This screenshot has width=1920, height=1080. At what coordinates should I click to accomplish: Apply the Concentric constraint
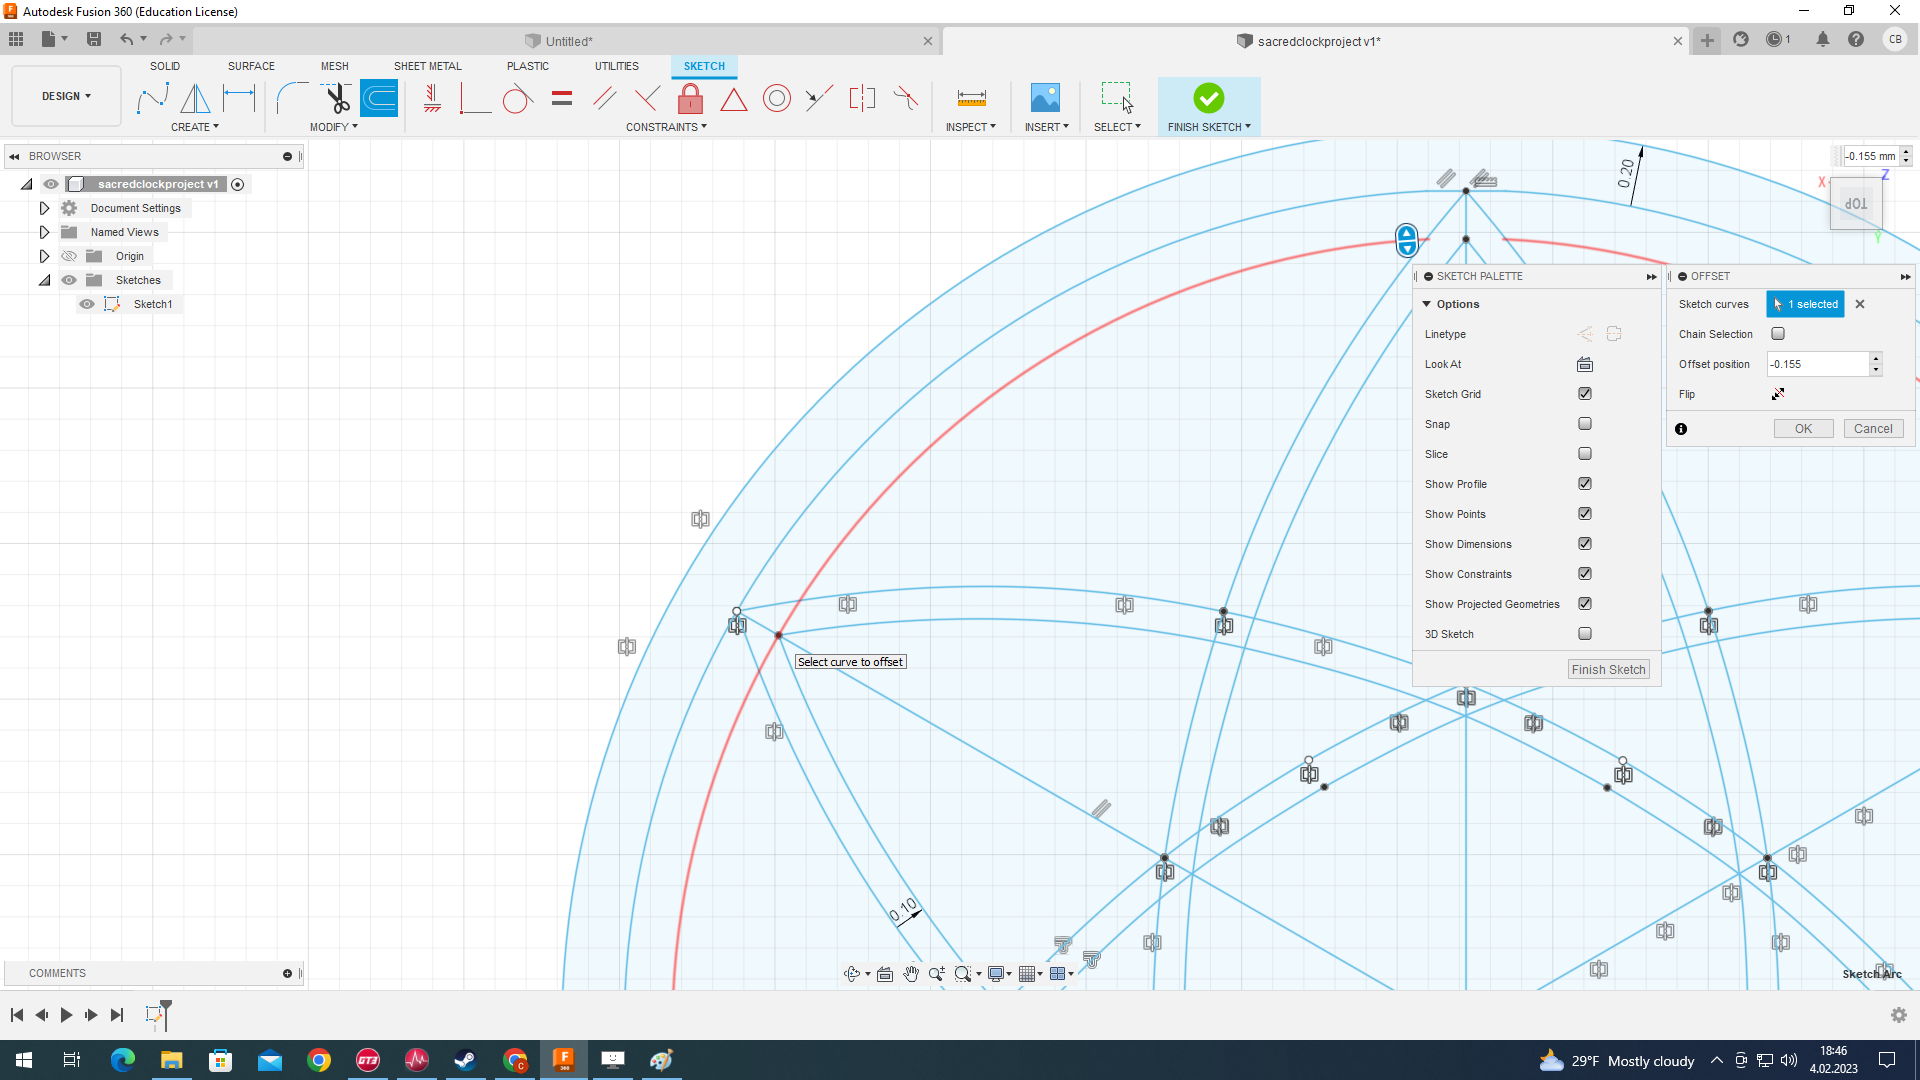point(777,98)
